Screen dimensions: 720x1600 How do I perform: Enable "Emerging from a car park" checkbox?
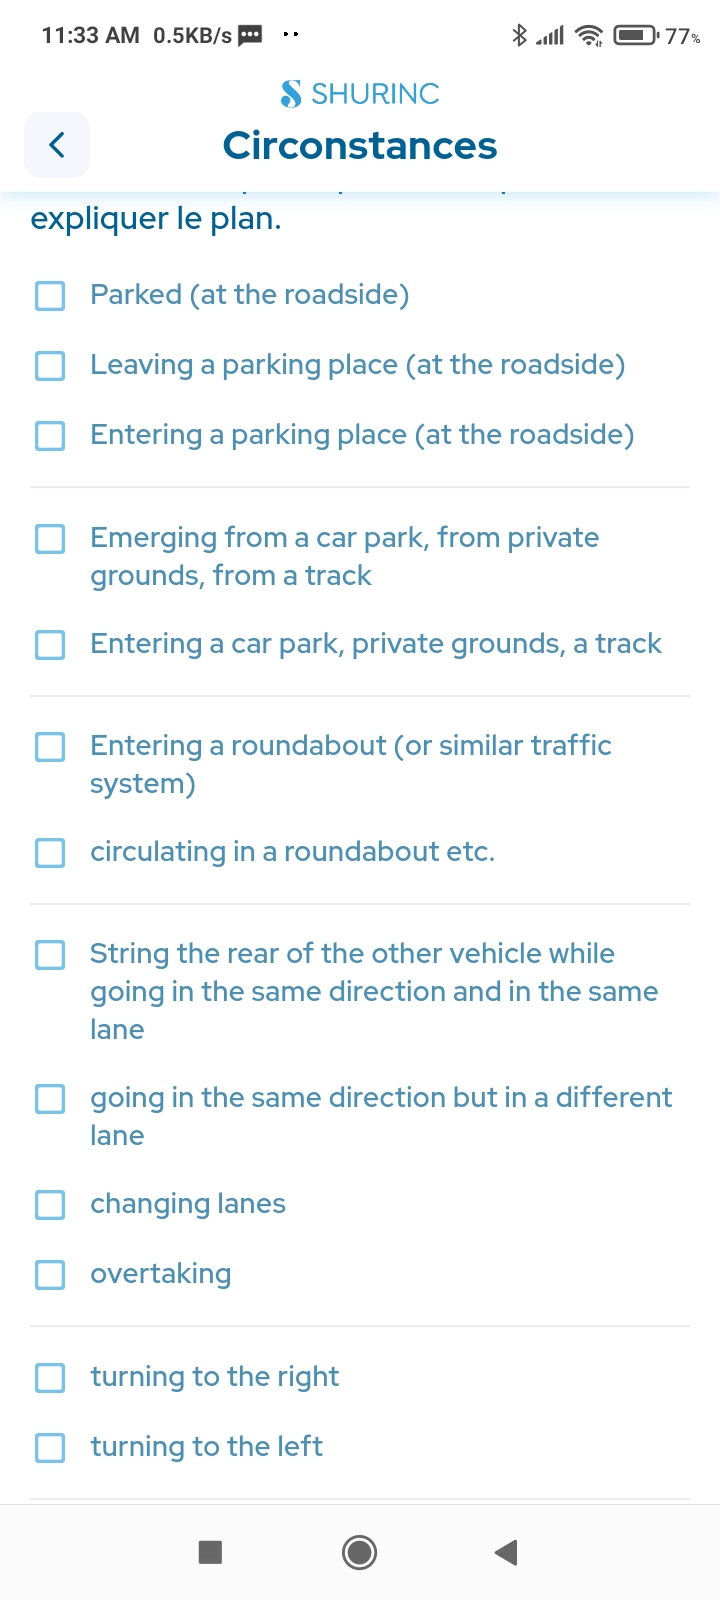(x=50, y=538)
